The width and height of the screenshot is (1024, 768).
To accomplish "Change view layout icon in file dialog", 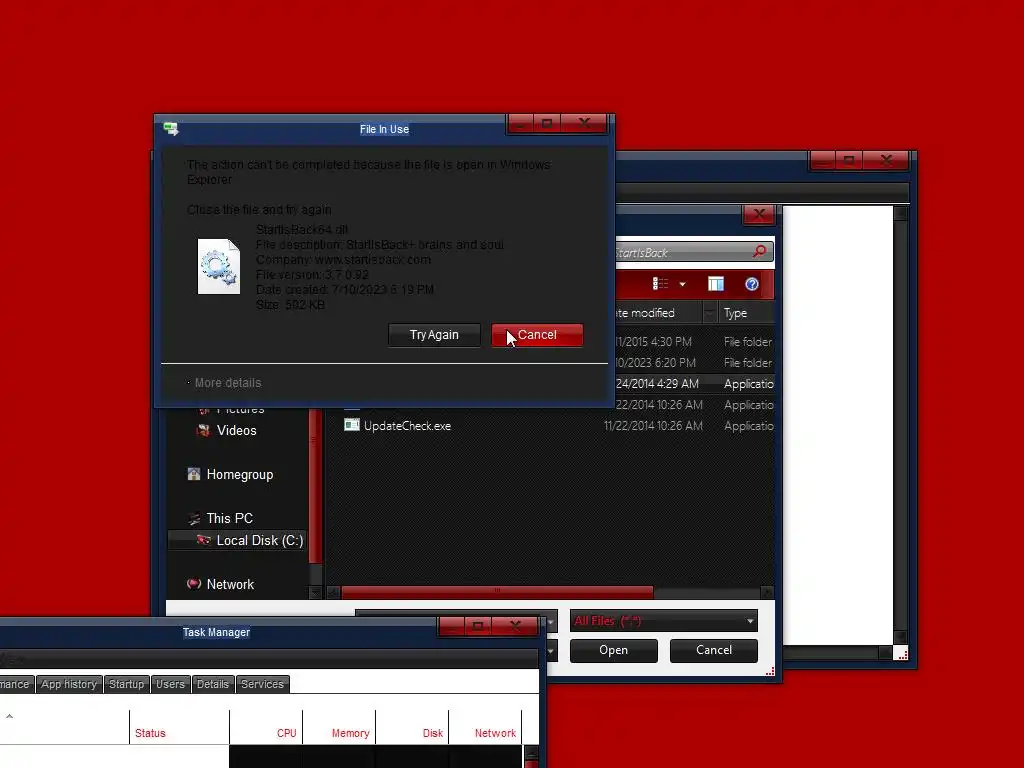I will (660, 283).
